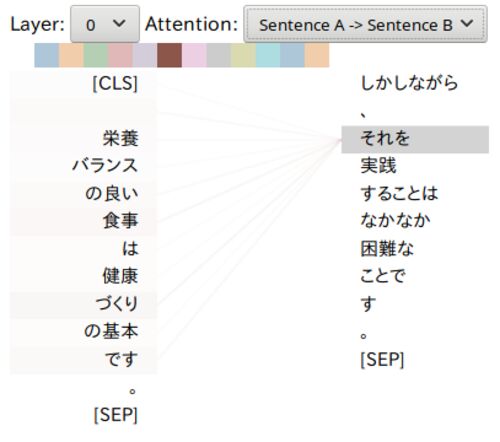The image size is (500, 442).
Task: Select the しかしながら token
Action: coord(409,83)
